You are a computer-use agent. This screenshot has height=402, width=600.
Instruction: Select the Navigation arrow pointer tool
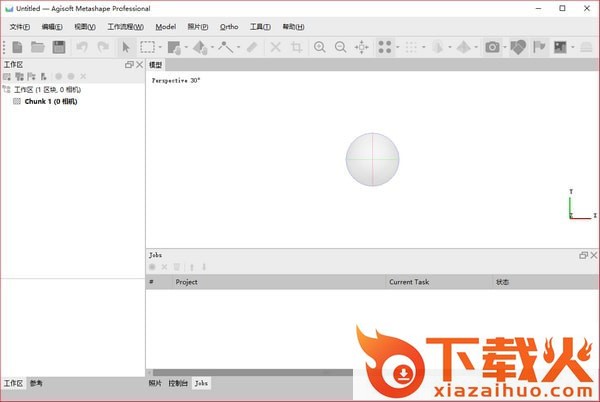coord(126,47)
